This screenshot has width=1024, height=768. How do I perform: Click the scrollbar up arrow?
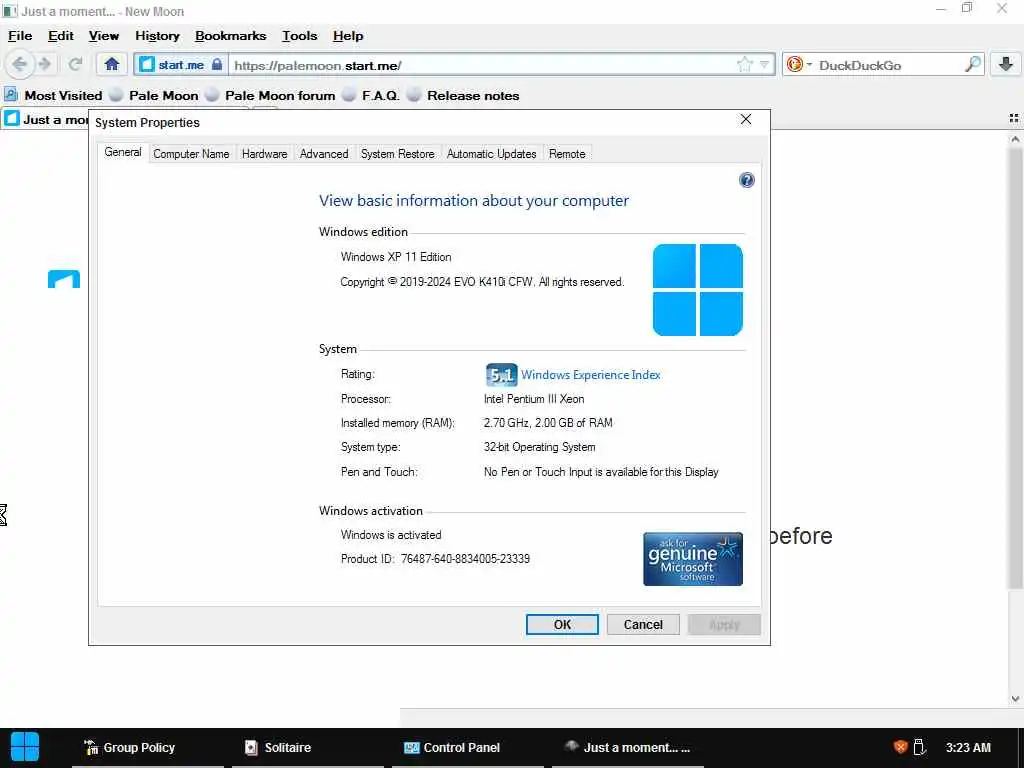point(1016,138)
